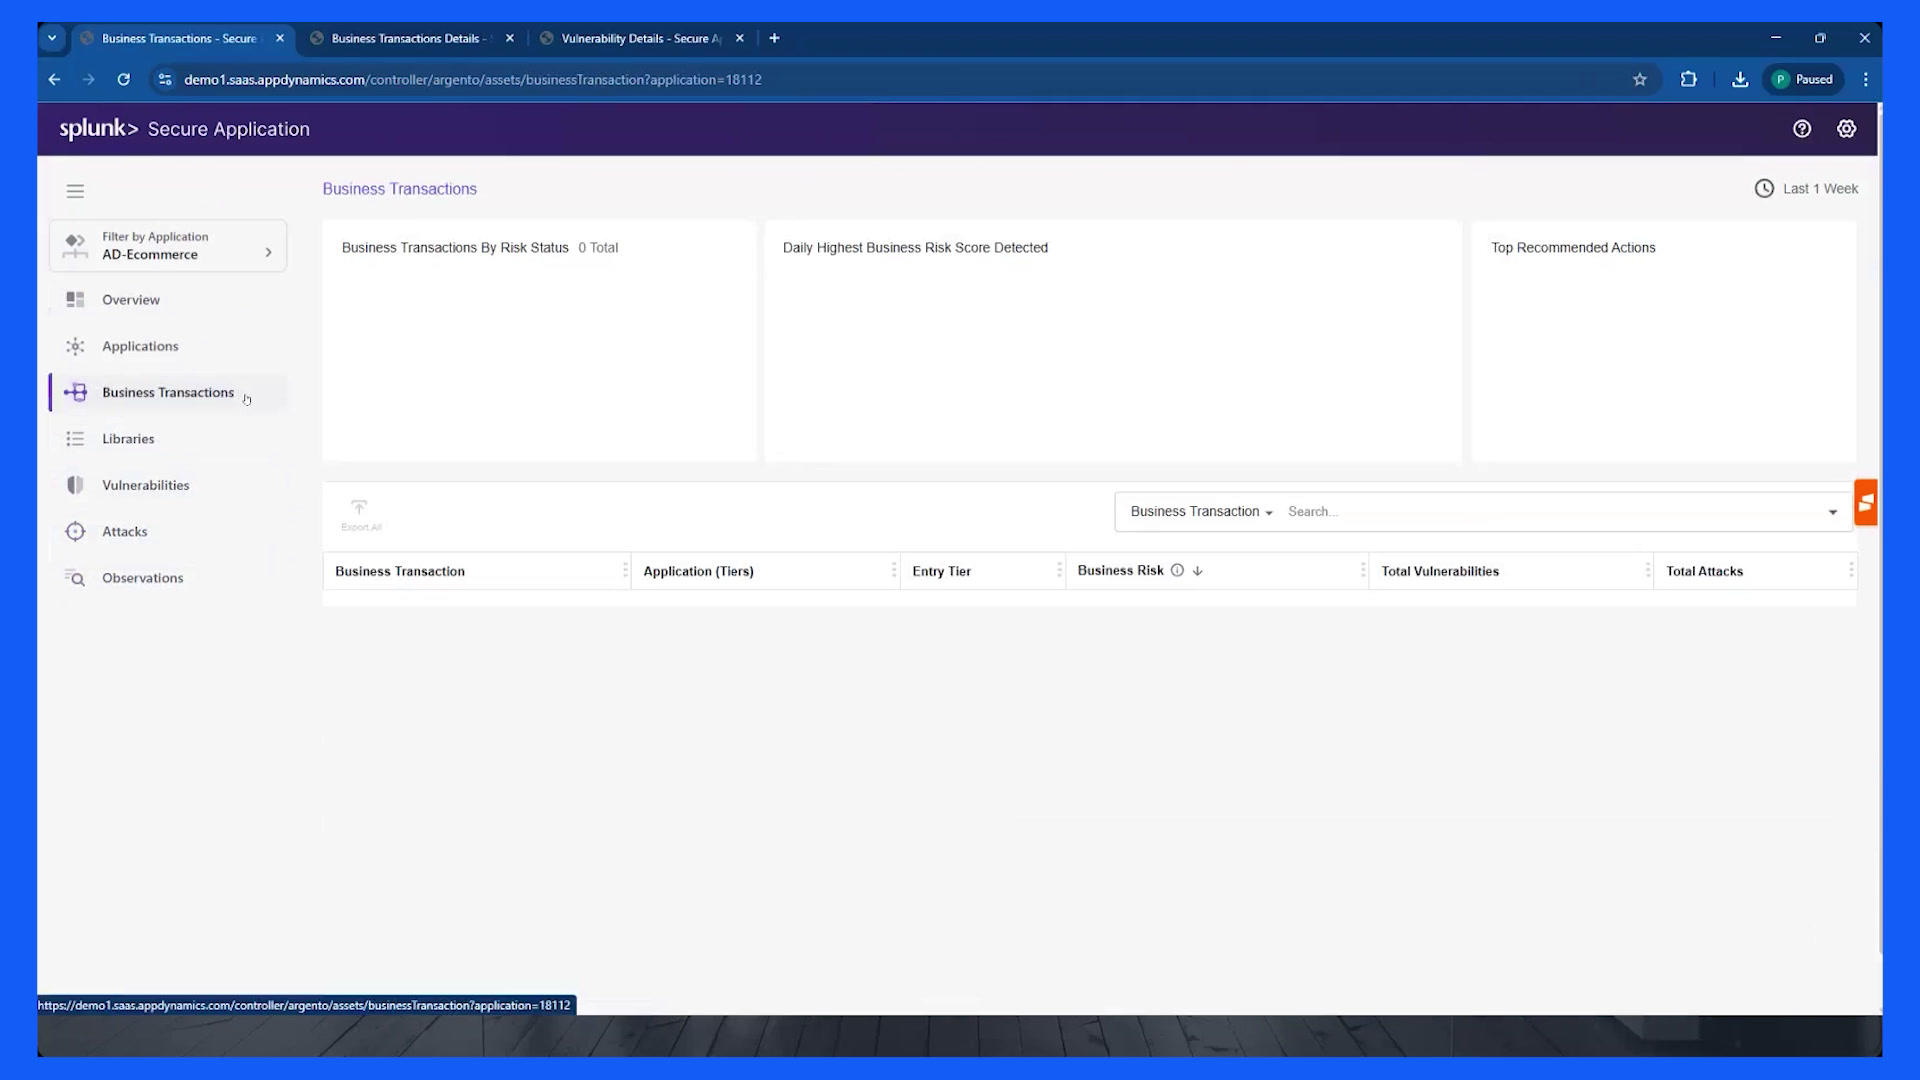Open Total Attacks column menu dots
This screenshot has width=1920, height=1080.
point(1851,571)
